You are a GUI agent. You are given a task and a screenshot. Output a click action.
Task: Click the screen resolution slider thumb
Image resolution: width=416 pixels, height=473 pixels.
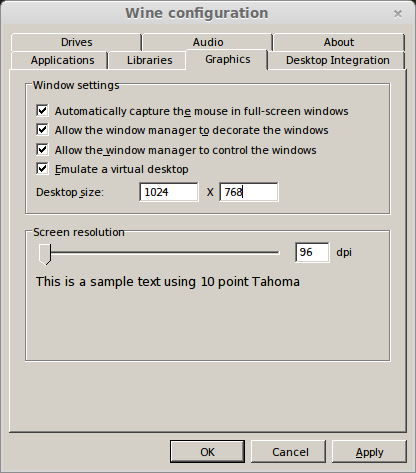point(45,254)
